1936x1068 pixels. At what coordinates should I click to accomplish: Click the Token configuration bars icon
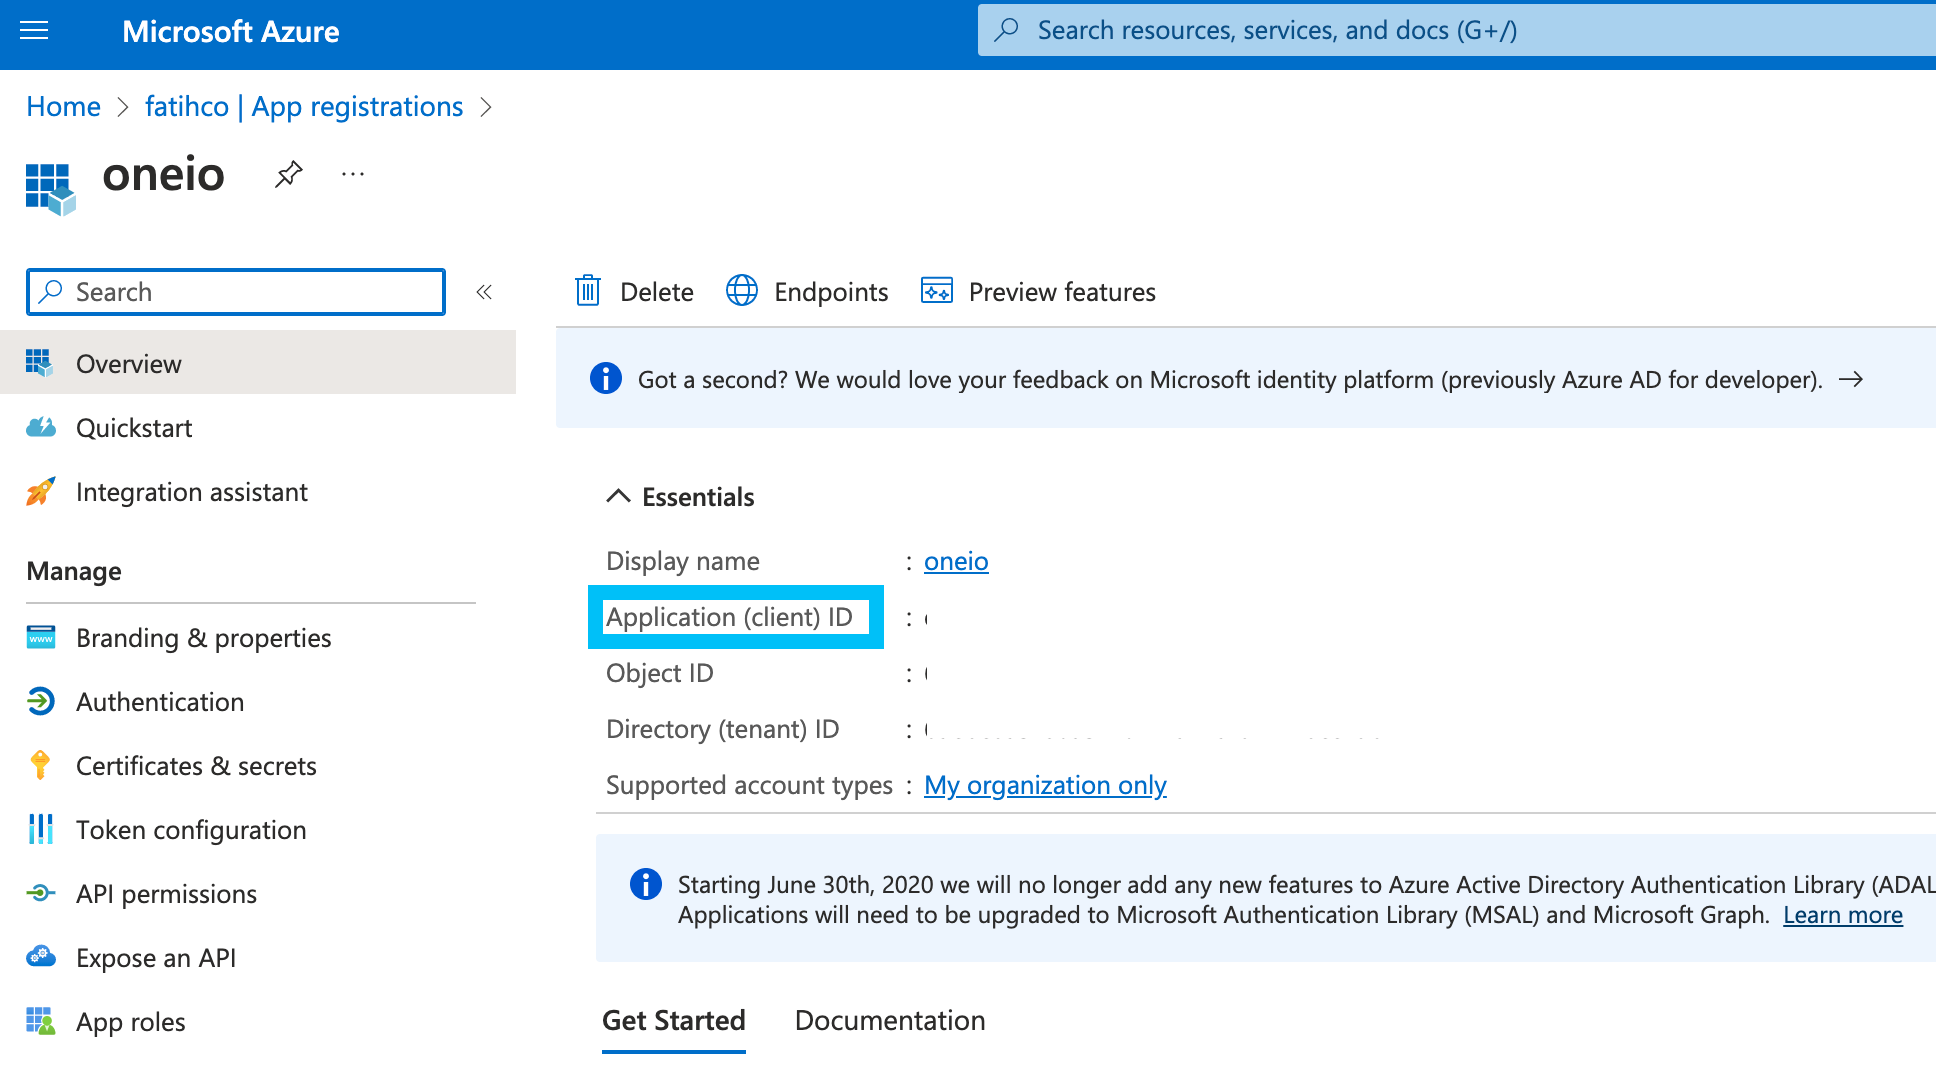coord(41,829)
